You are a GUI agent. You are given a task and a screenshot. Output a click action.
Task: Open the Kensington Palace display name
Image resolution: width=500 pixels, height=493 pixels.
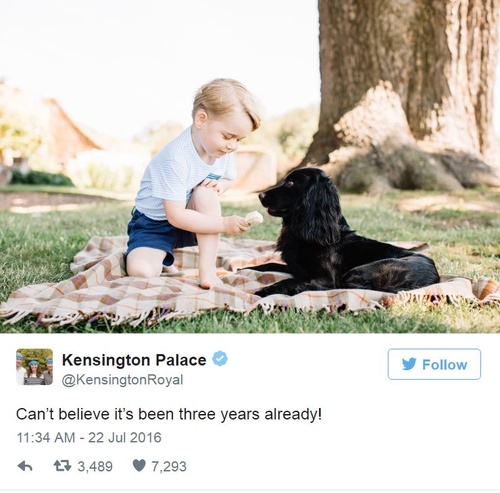[x=134, y=360]
